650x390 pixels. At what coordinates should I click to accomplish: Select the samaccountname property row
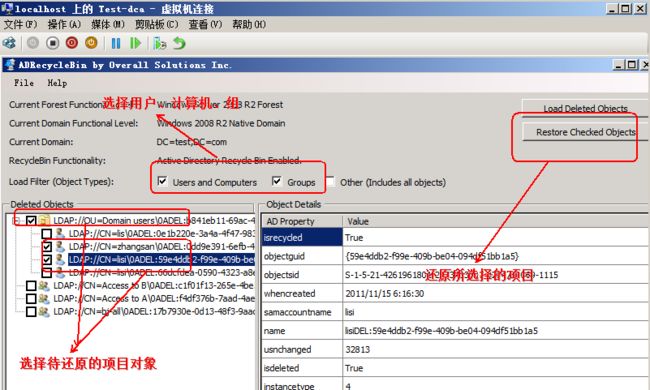point(456,312)
